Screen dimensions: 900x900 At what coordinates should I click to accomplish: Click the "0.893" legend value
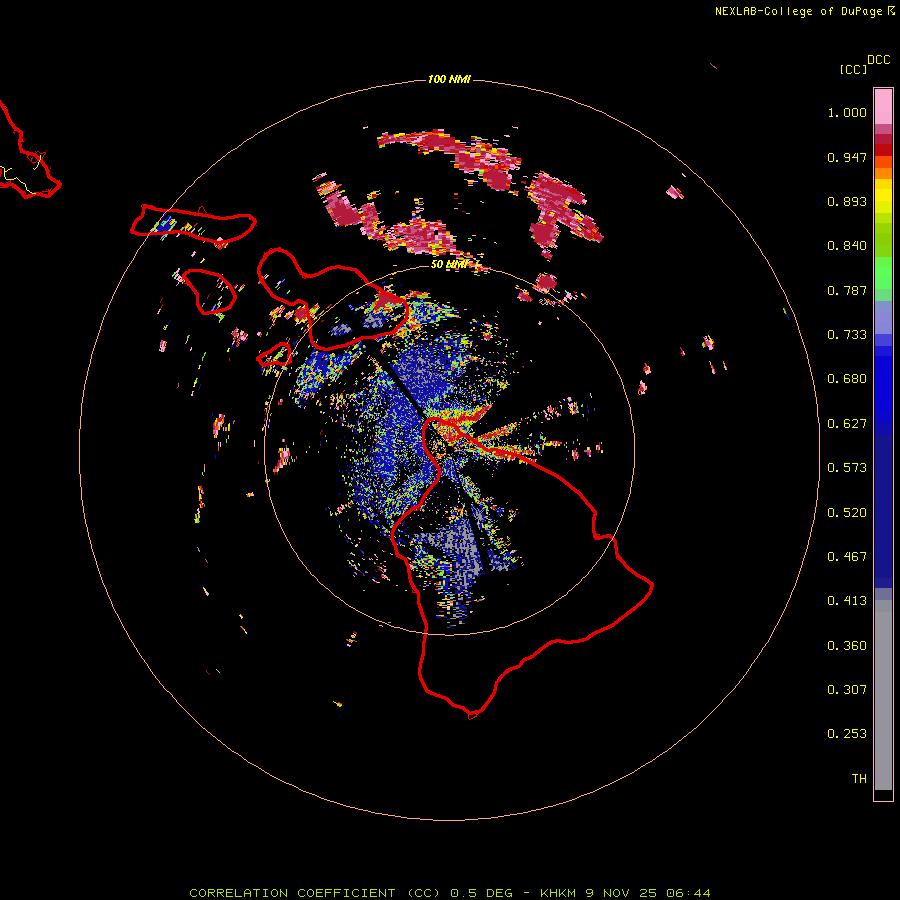(x=847, y=201)
